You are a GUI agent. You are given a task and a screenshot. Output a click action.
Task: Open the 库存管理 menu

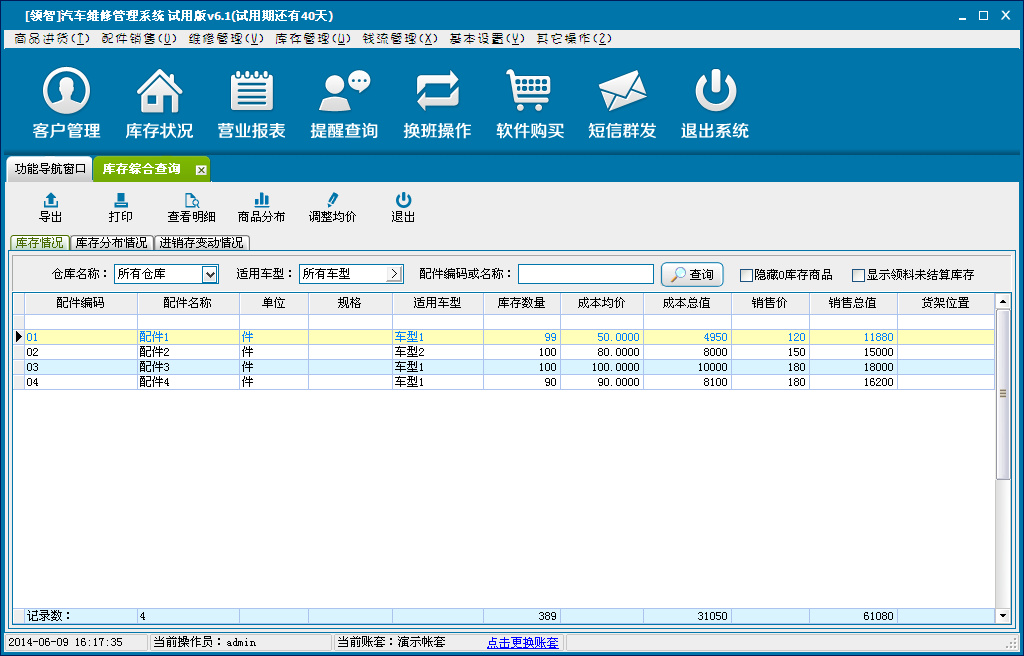(313, 39)
